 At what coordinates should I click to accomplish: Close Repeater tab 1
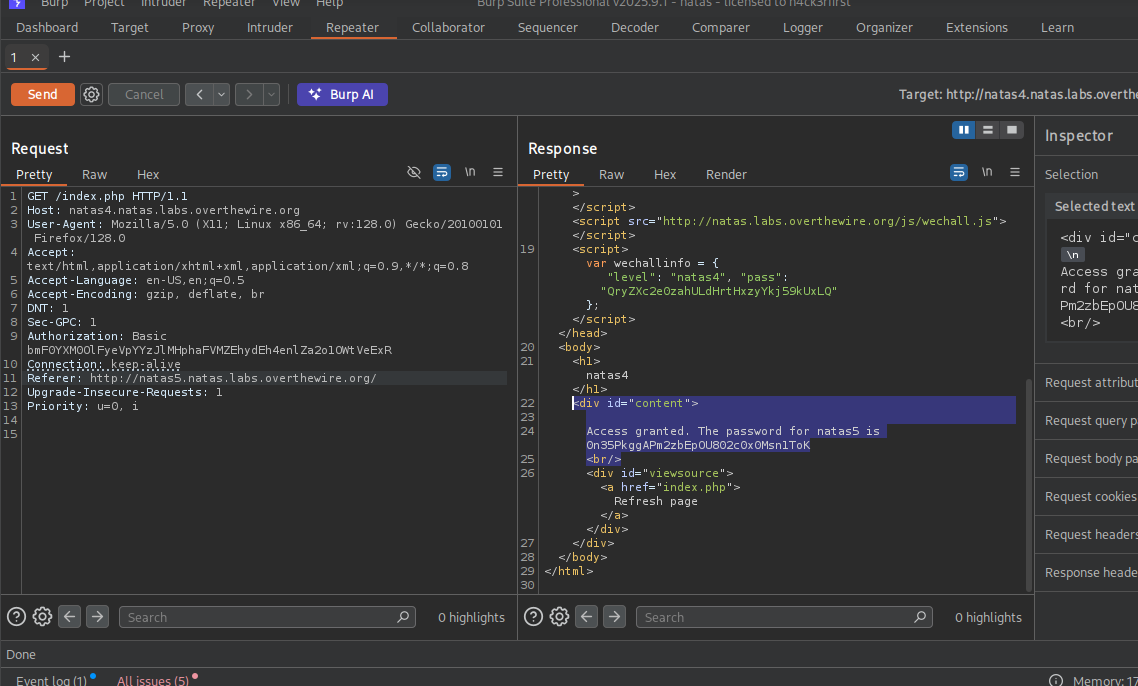point(35,57)
